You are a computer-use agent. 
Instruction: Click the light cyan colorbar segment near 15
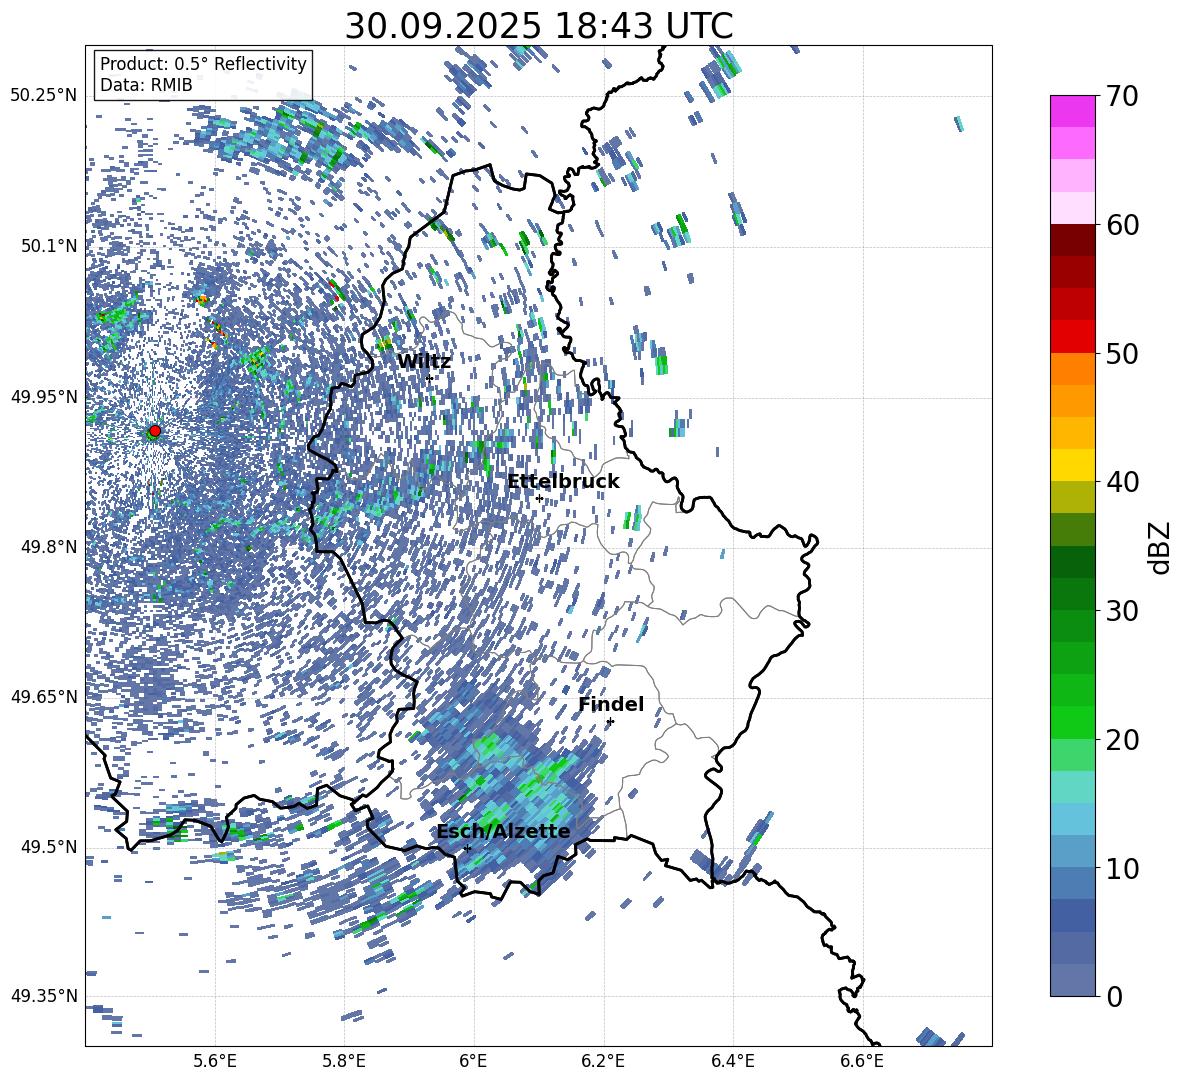[1072, 787]
